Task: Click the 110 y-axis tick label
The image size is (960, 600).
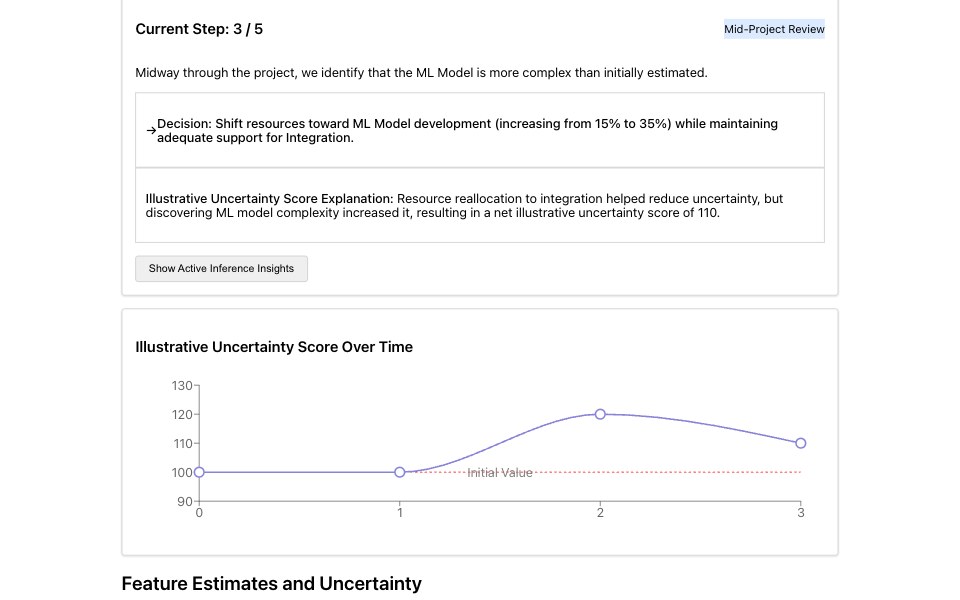Action: [x=182, y=443]
